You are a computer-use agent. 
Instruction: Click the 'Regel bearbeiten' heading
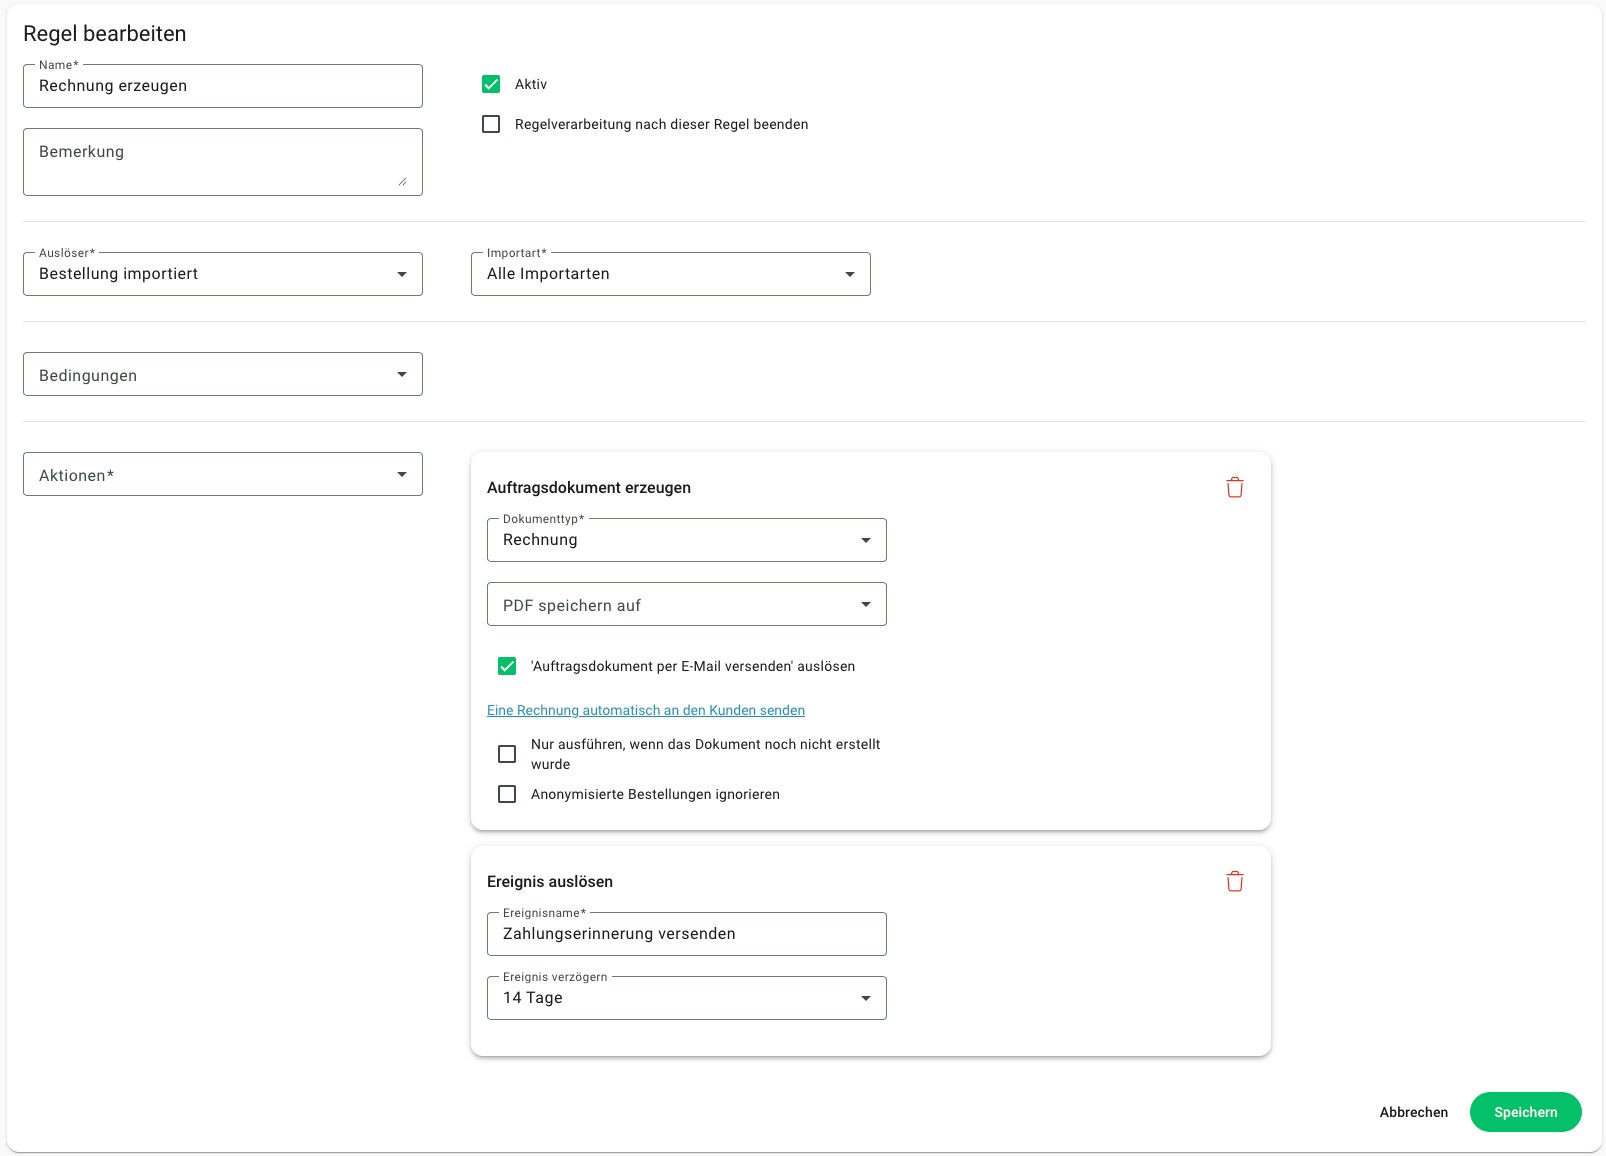[x=105, y=33]
